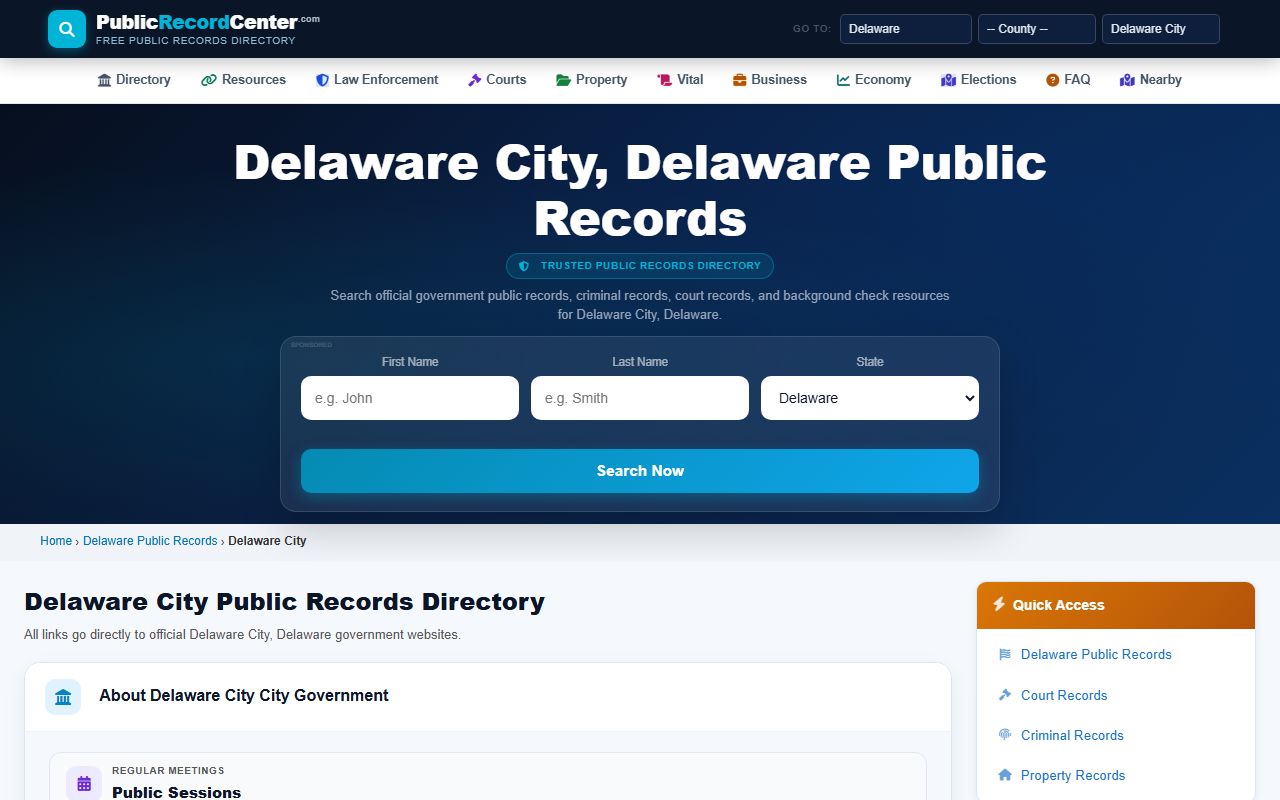Click the PublicRecordCenter magnifier logo icon
This screenshot has height=800, width=1280.
pos(67,29)
